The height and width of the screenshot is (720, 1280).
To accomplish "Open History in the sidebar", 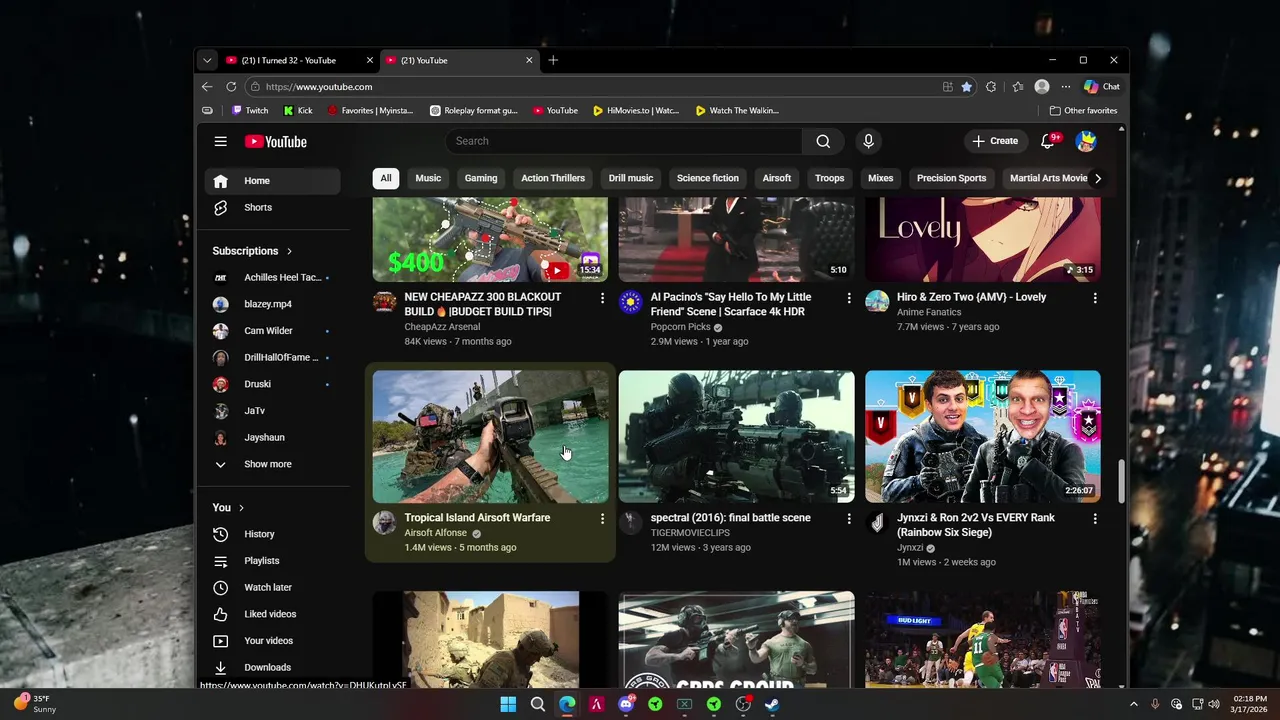I will tap(273, 534).
